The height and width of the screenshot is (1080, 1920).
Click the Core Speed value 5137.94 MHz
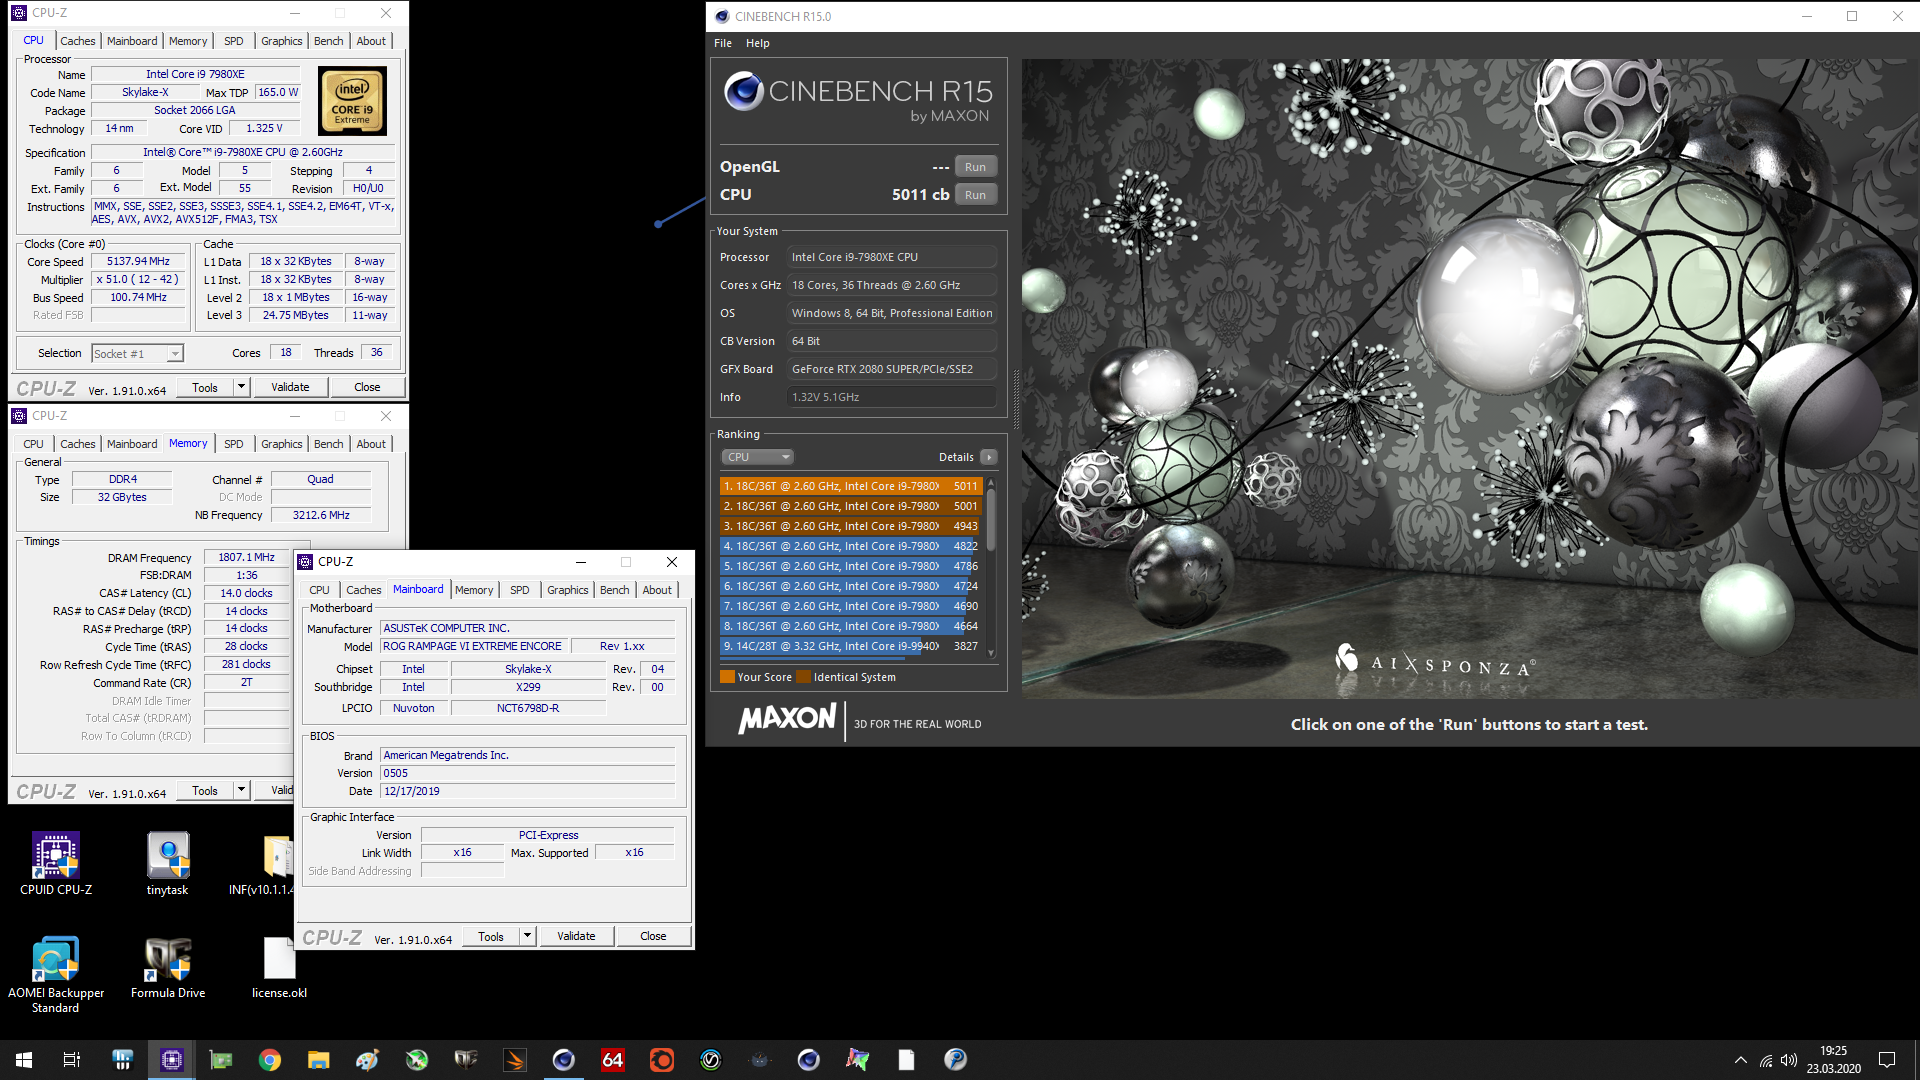139,262
